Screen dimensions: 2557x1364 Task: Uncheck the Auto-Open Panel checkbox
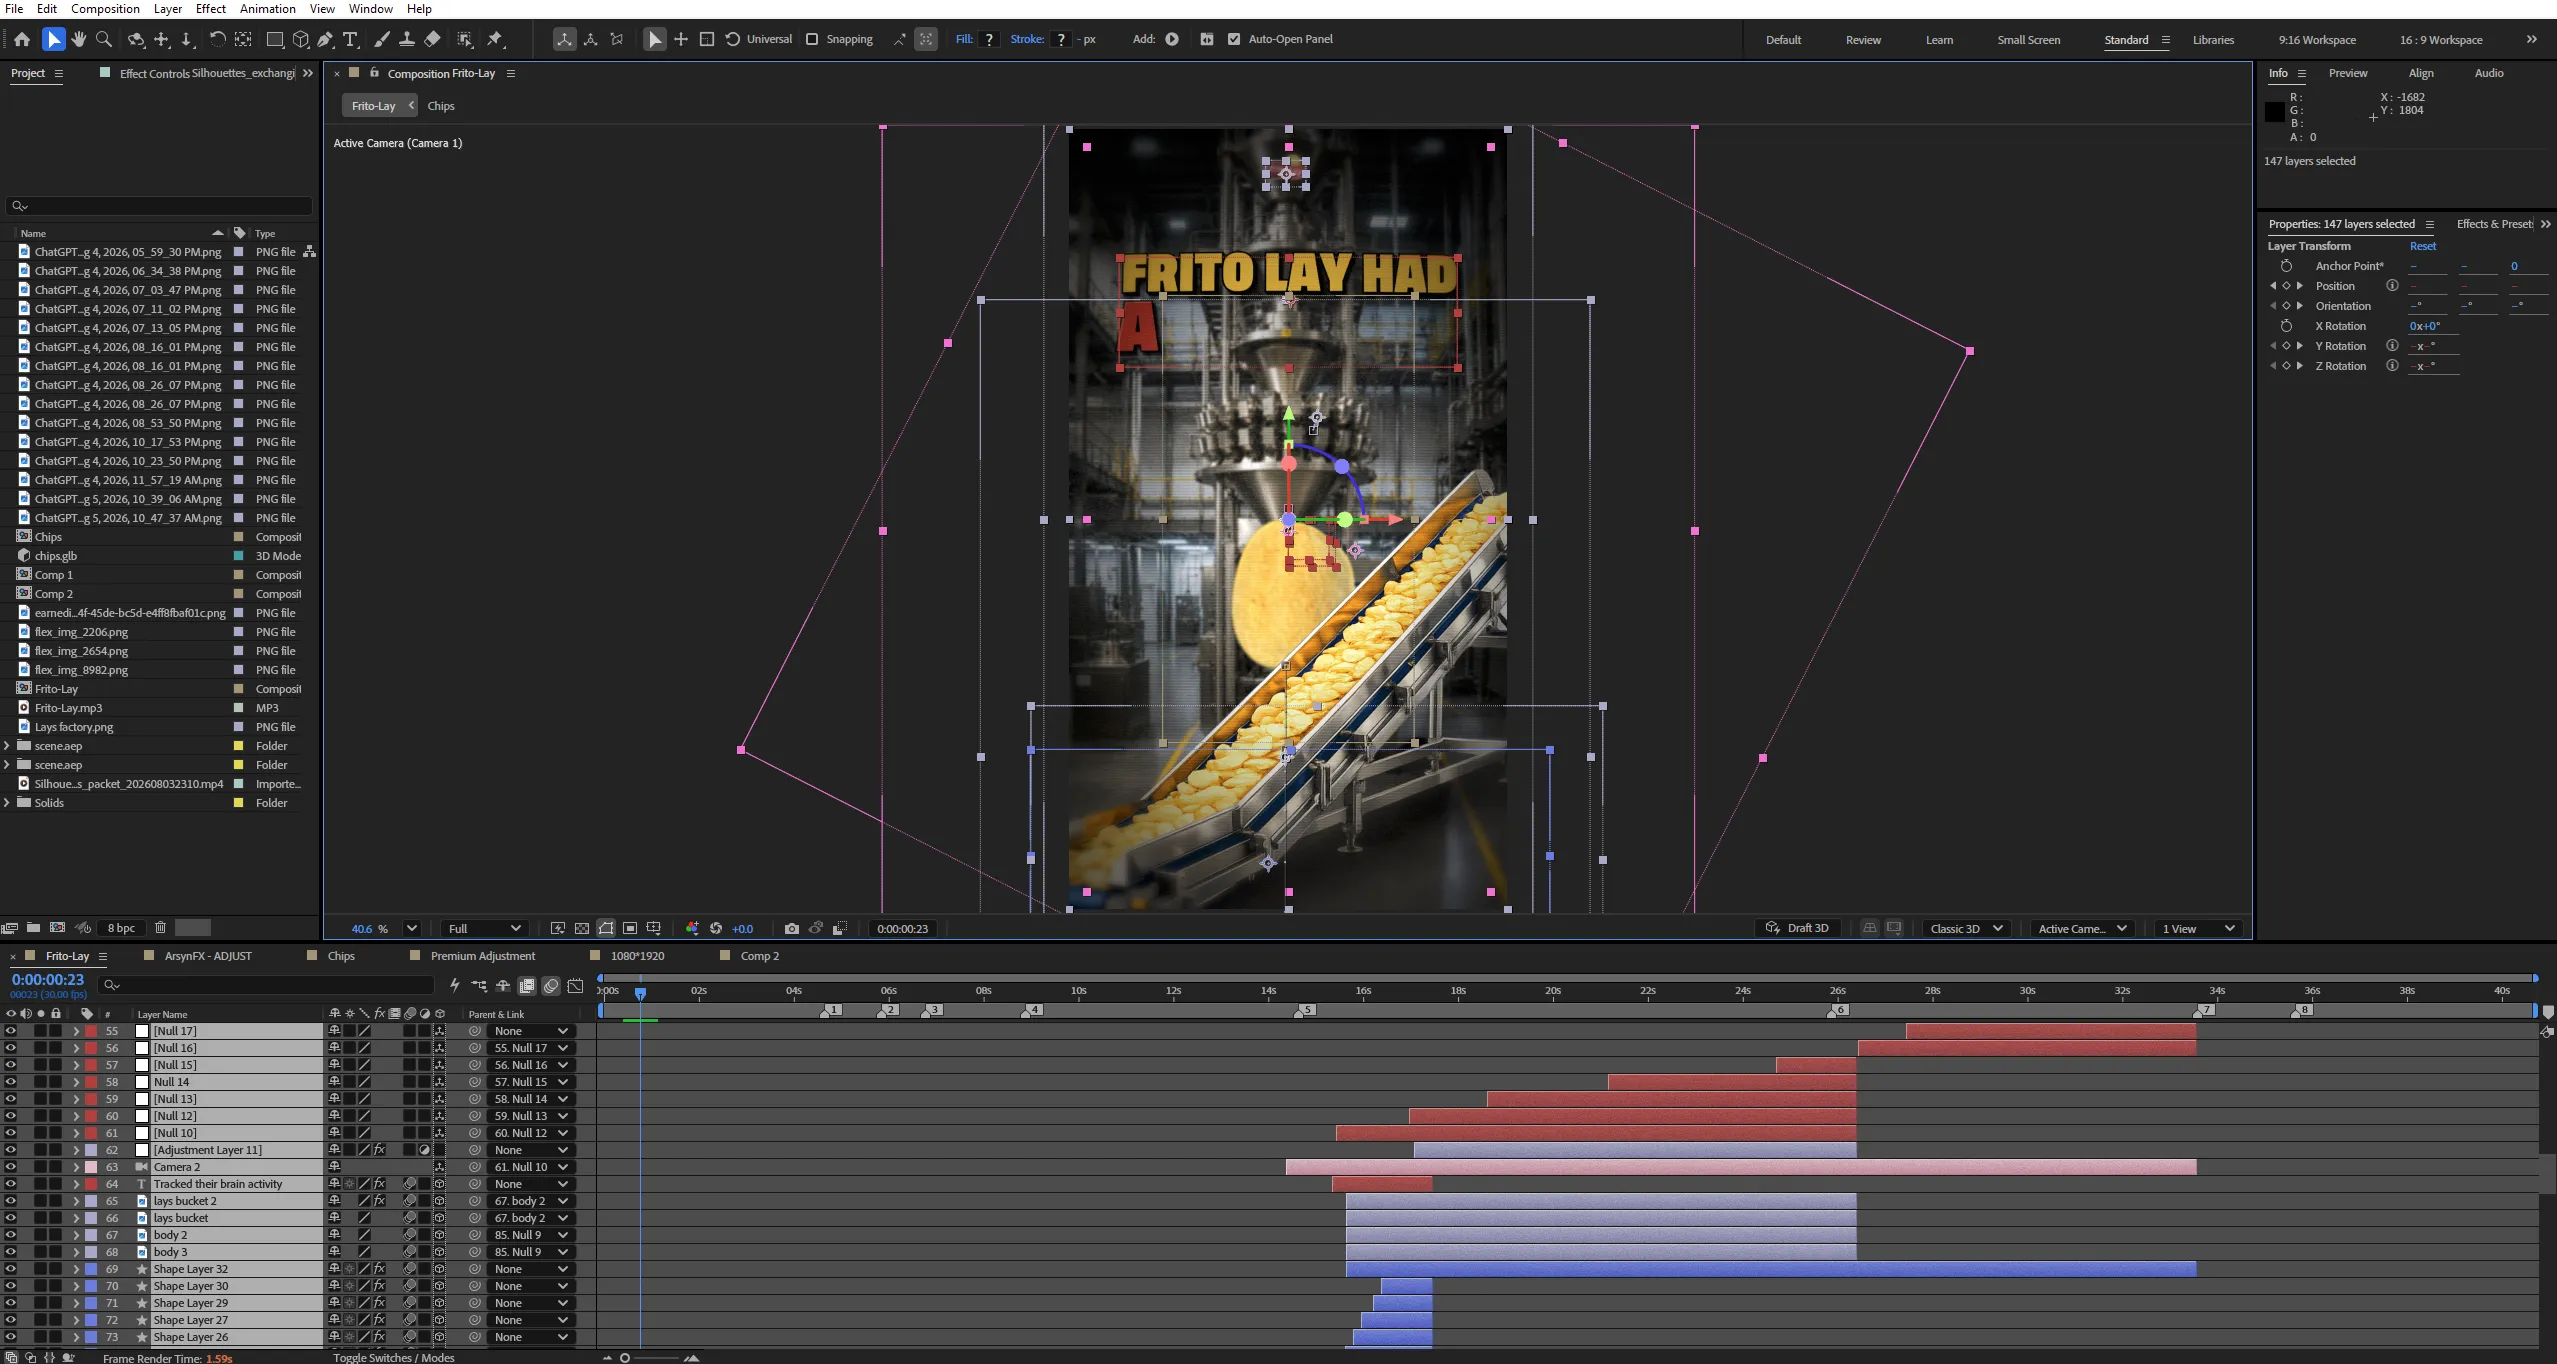click(x=1234, y=39)
